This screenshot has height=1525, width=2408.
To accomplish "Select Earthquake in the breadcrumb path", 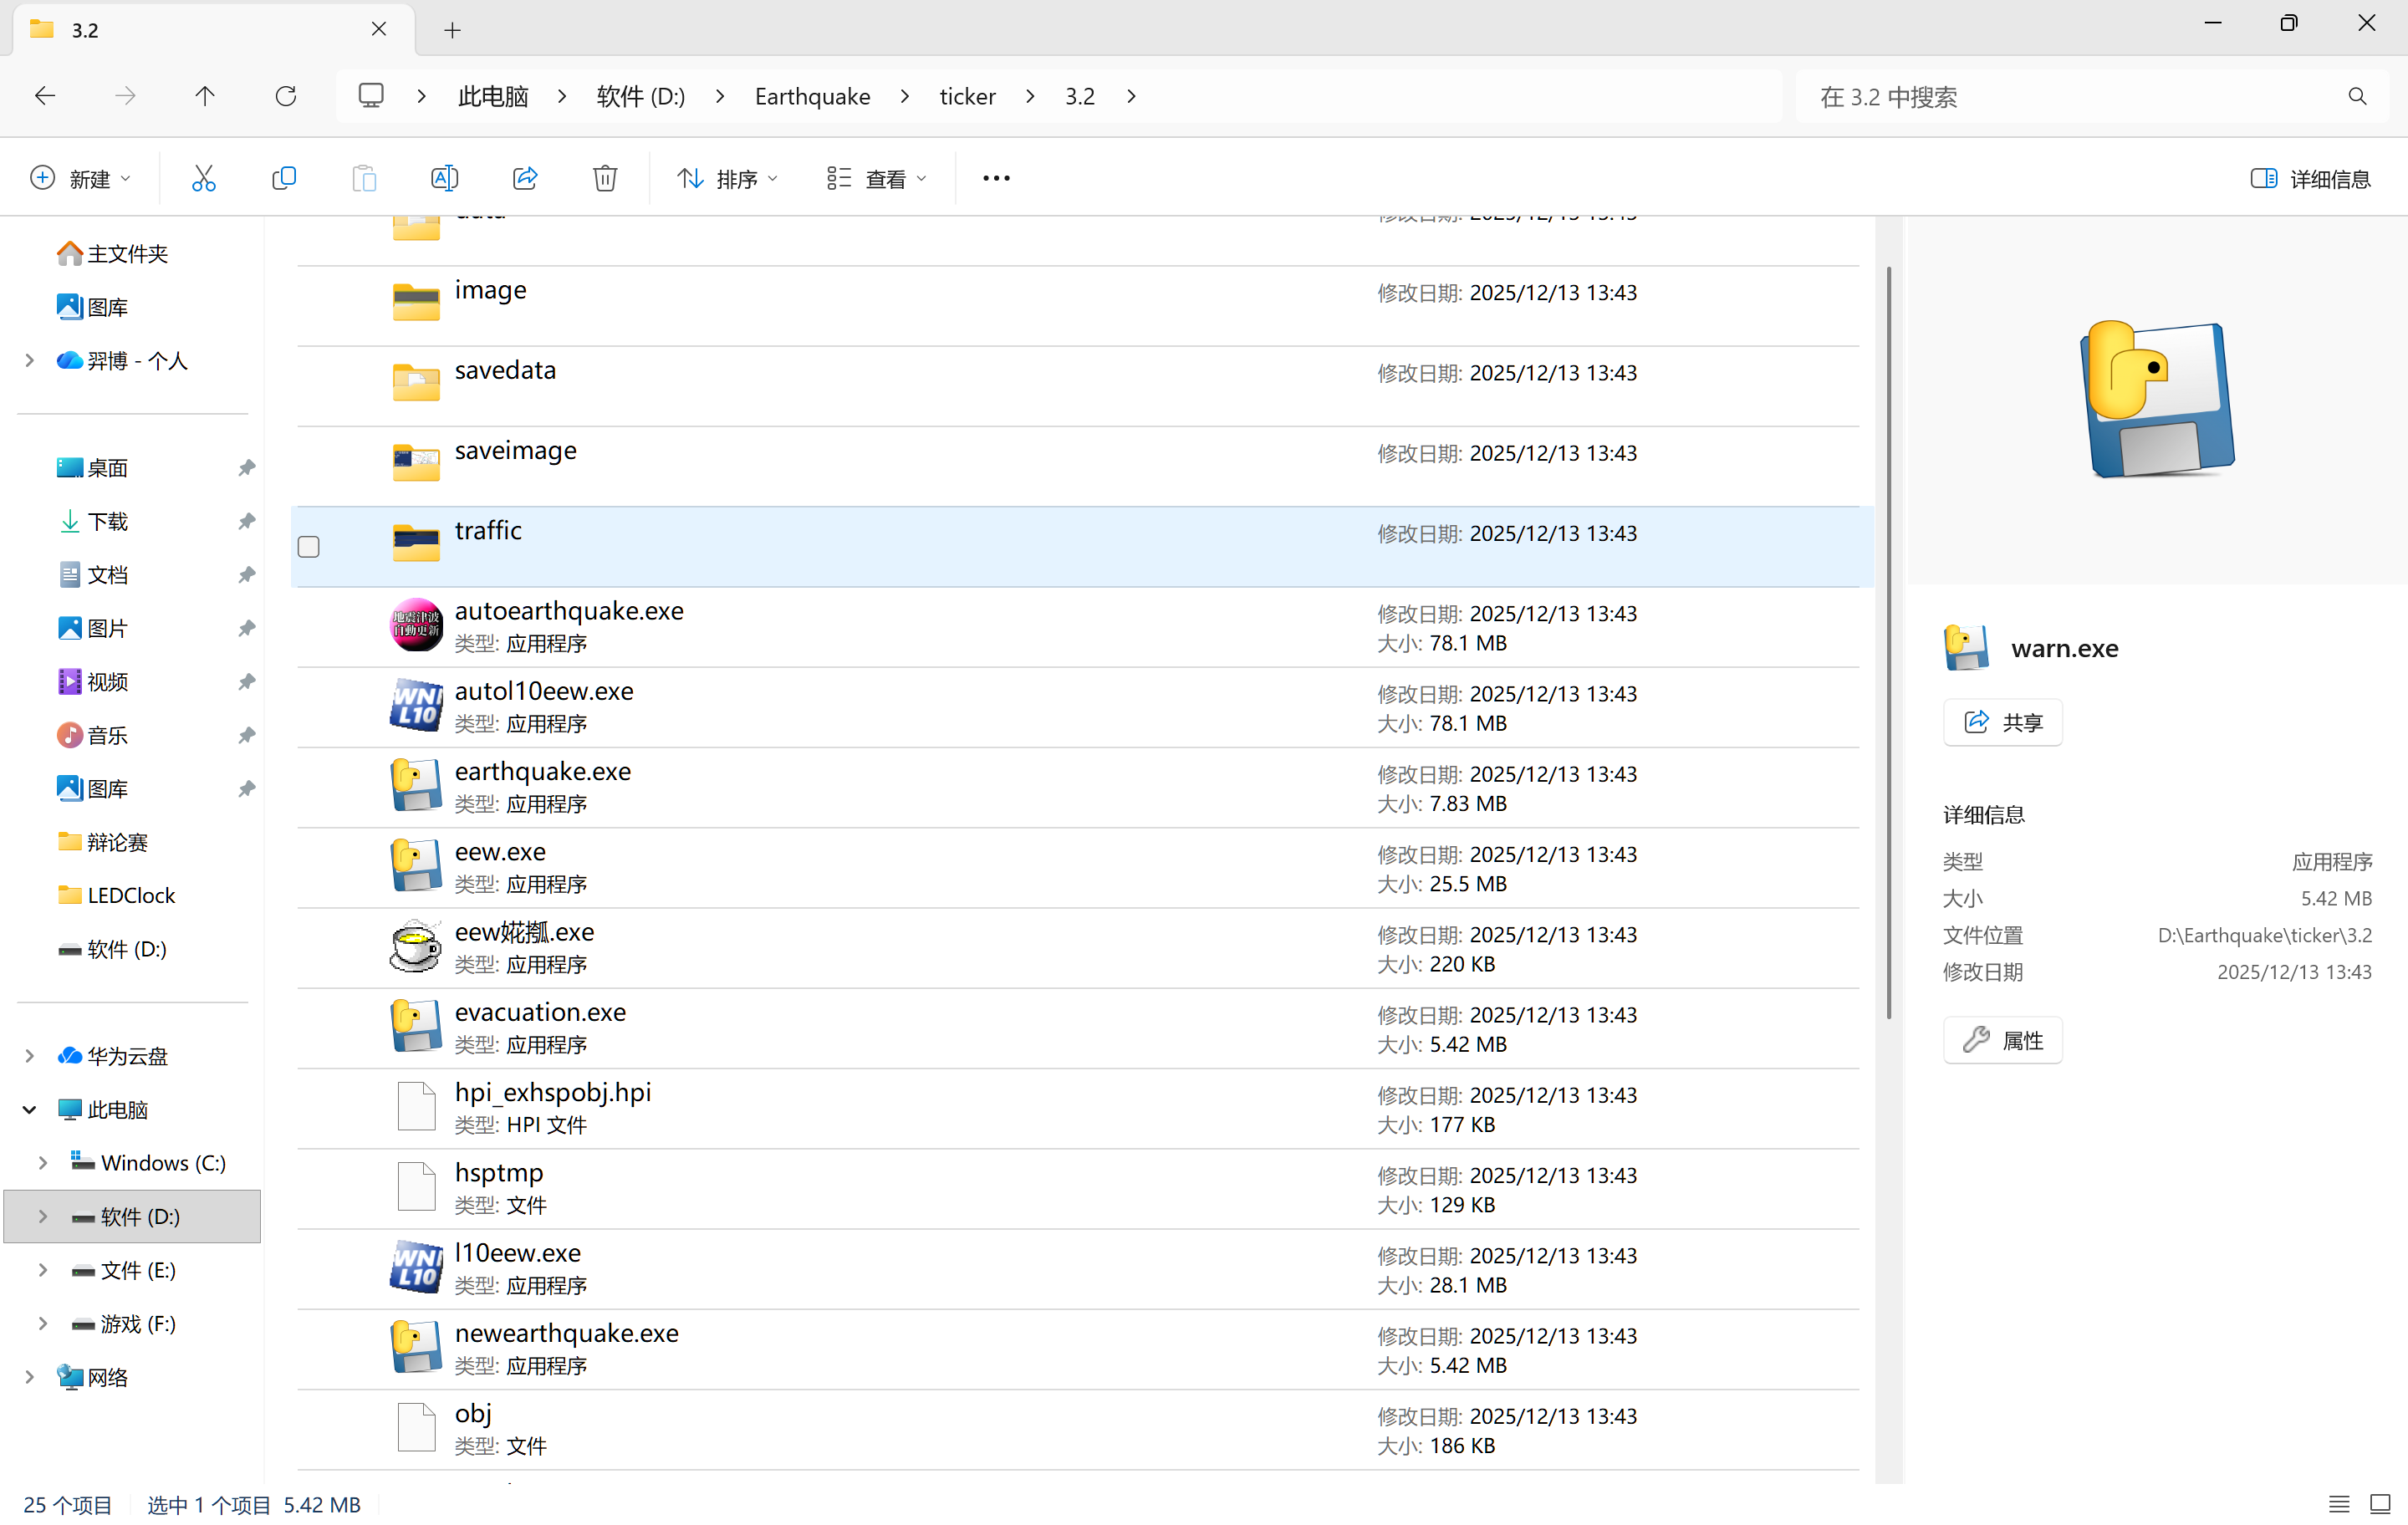I will pyautogui.click(x=812, y=96).
